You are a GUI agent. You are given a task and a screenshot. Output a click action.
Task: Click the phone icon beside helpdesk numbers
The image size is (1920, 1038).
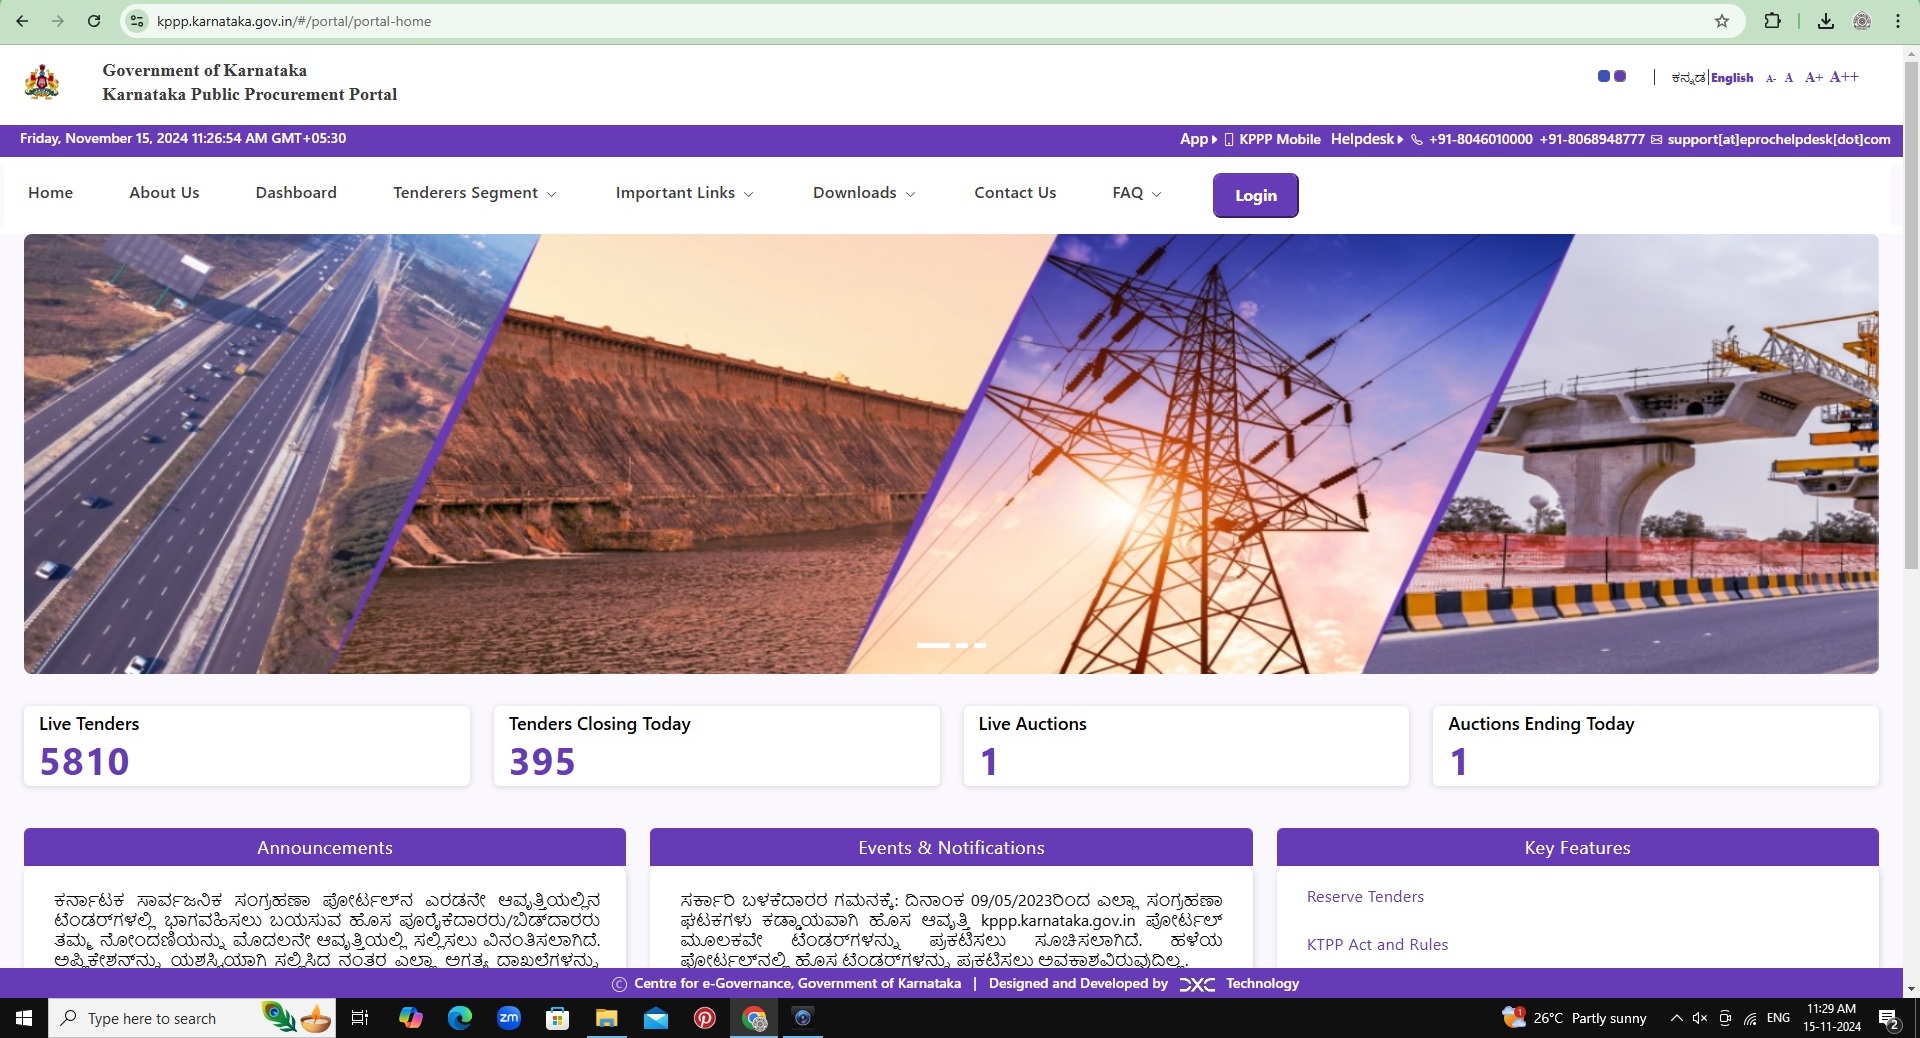click(1416, 139)
